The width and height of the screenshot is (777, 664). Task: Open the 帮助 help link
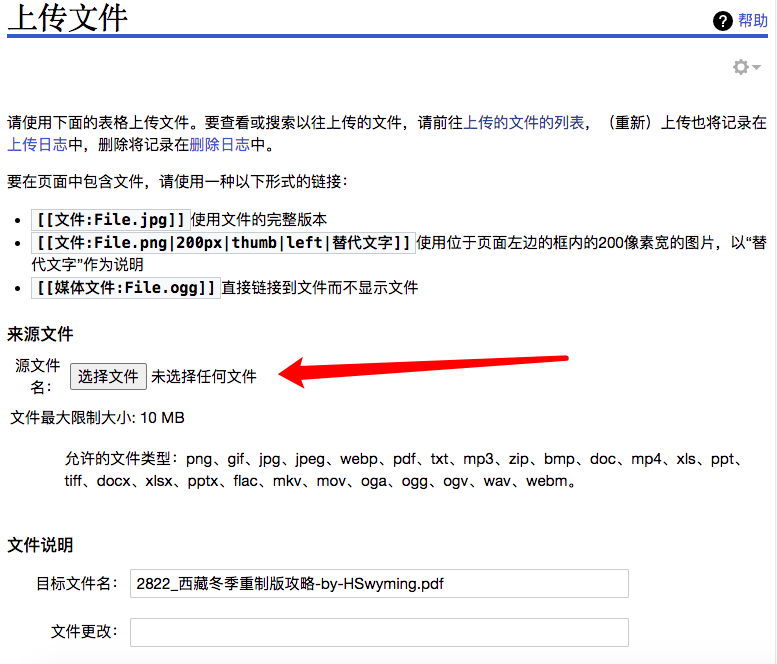click(753, 20)
